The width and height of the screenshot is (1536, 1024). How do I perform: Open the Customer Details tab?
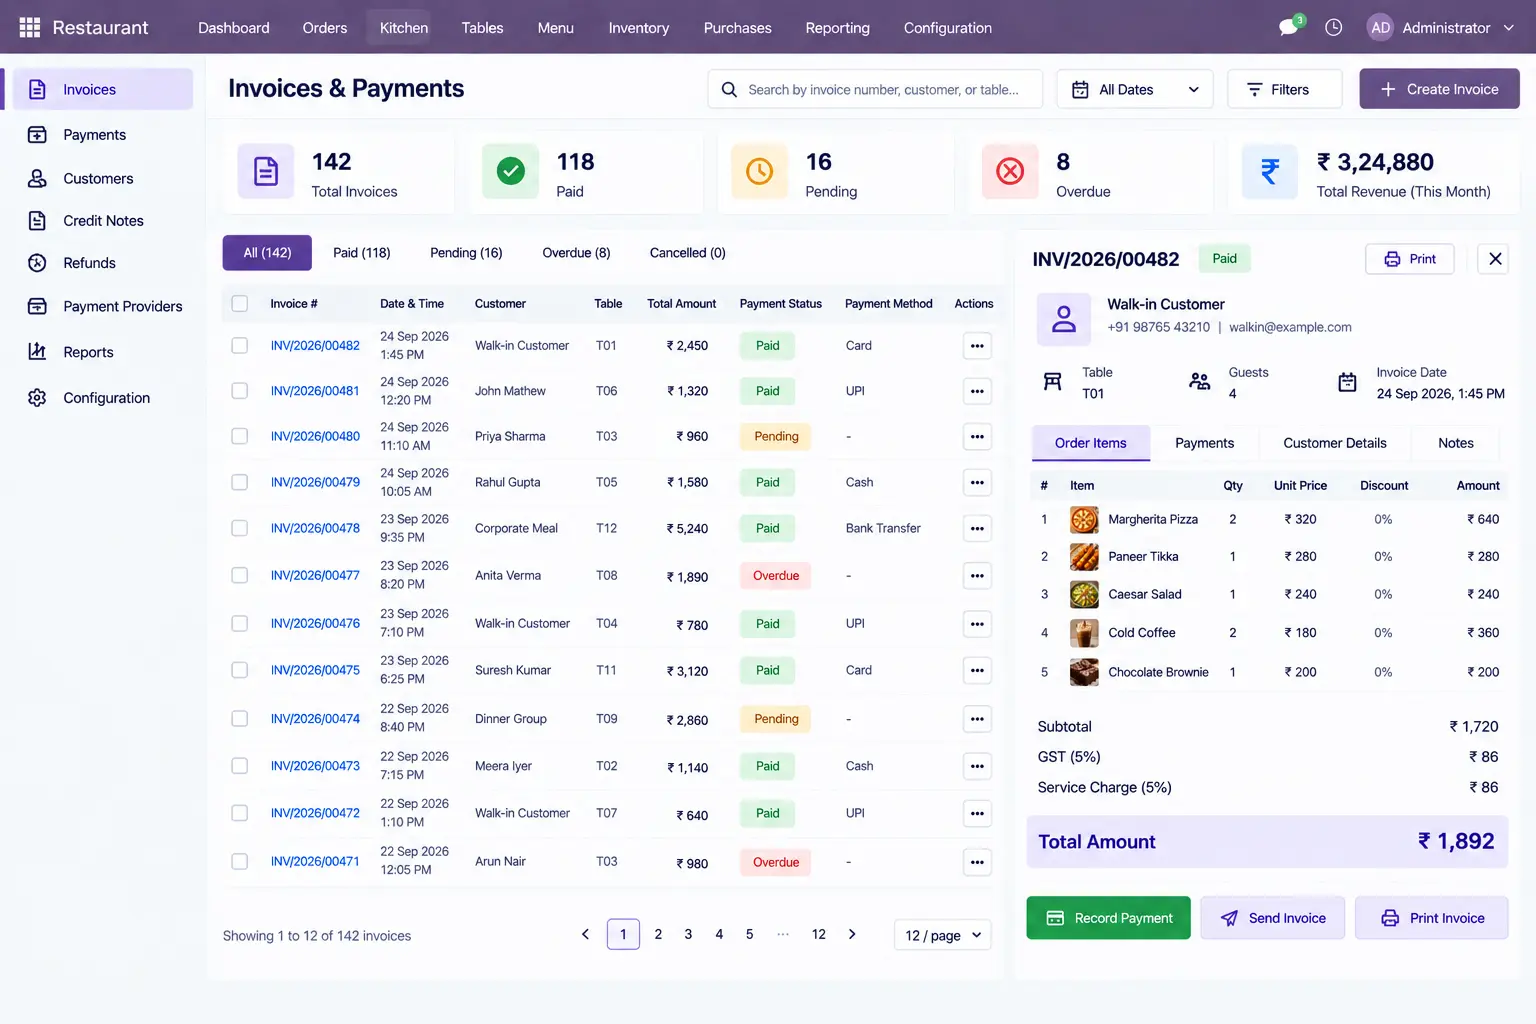tap(1334, 443)
